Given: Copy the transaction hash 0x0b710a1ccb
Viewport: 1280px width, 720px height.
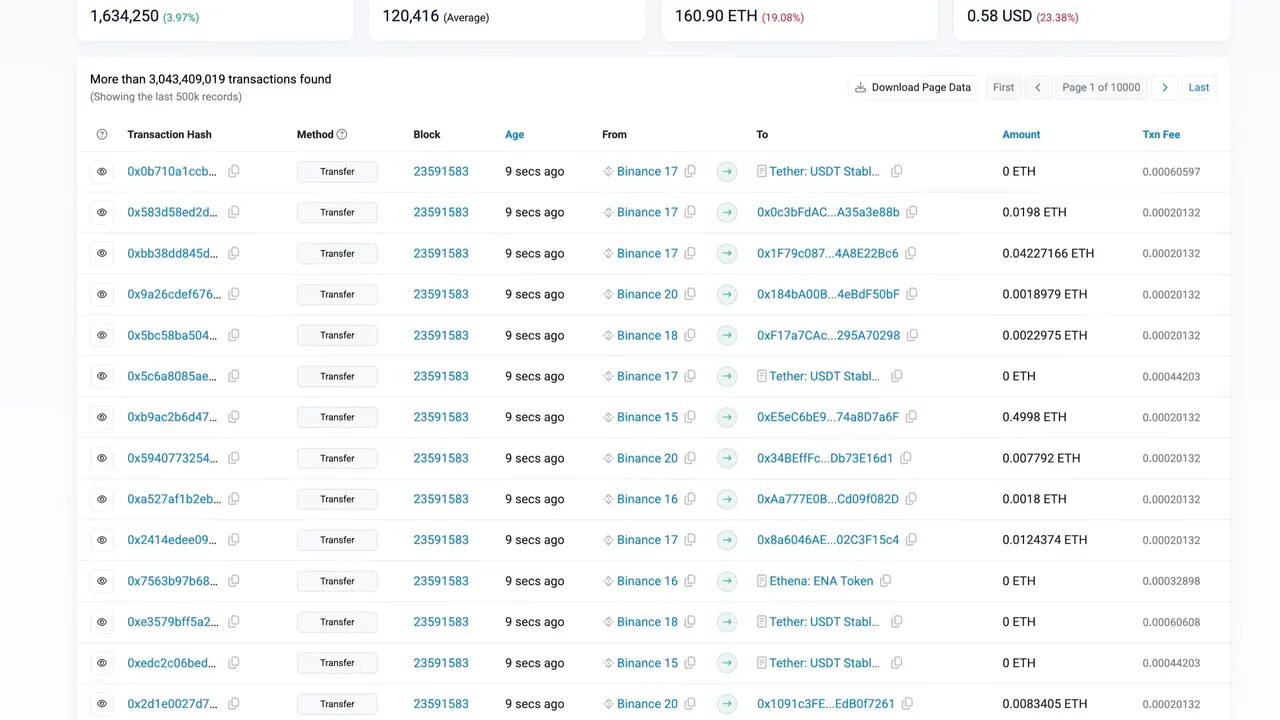Looking at the screenshot, I should (x=233, y=171).
